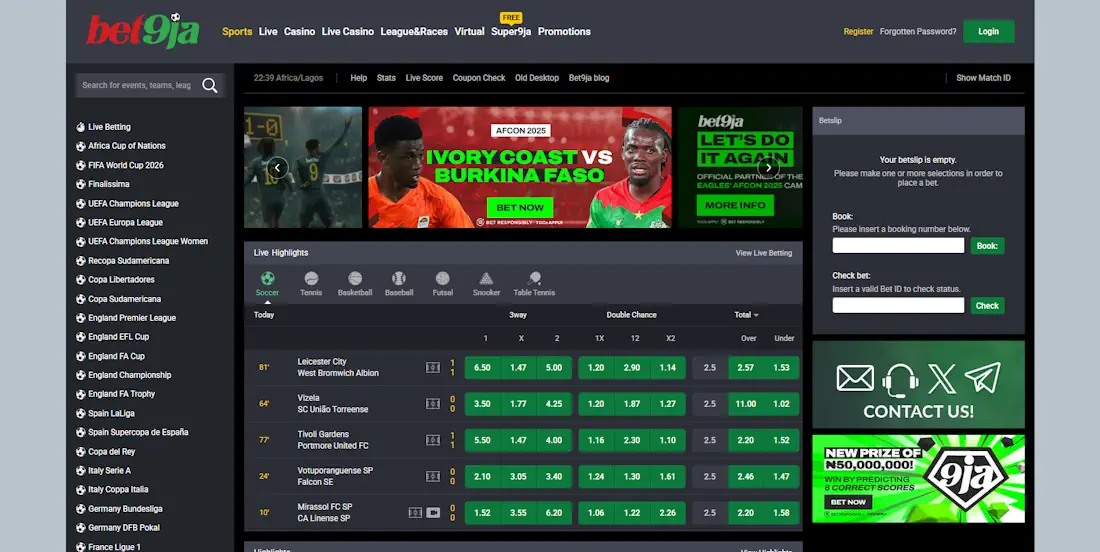Screen dimensions: 1100x552
Task: Toggle Show Match ID
Action: pyautogui.click(x=983, y=78)
